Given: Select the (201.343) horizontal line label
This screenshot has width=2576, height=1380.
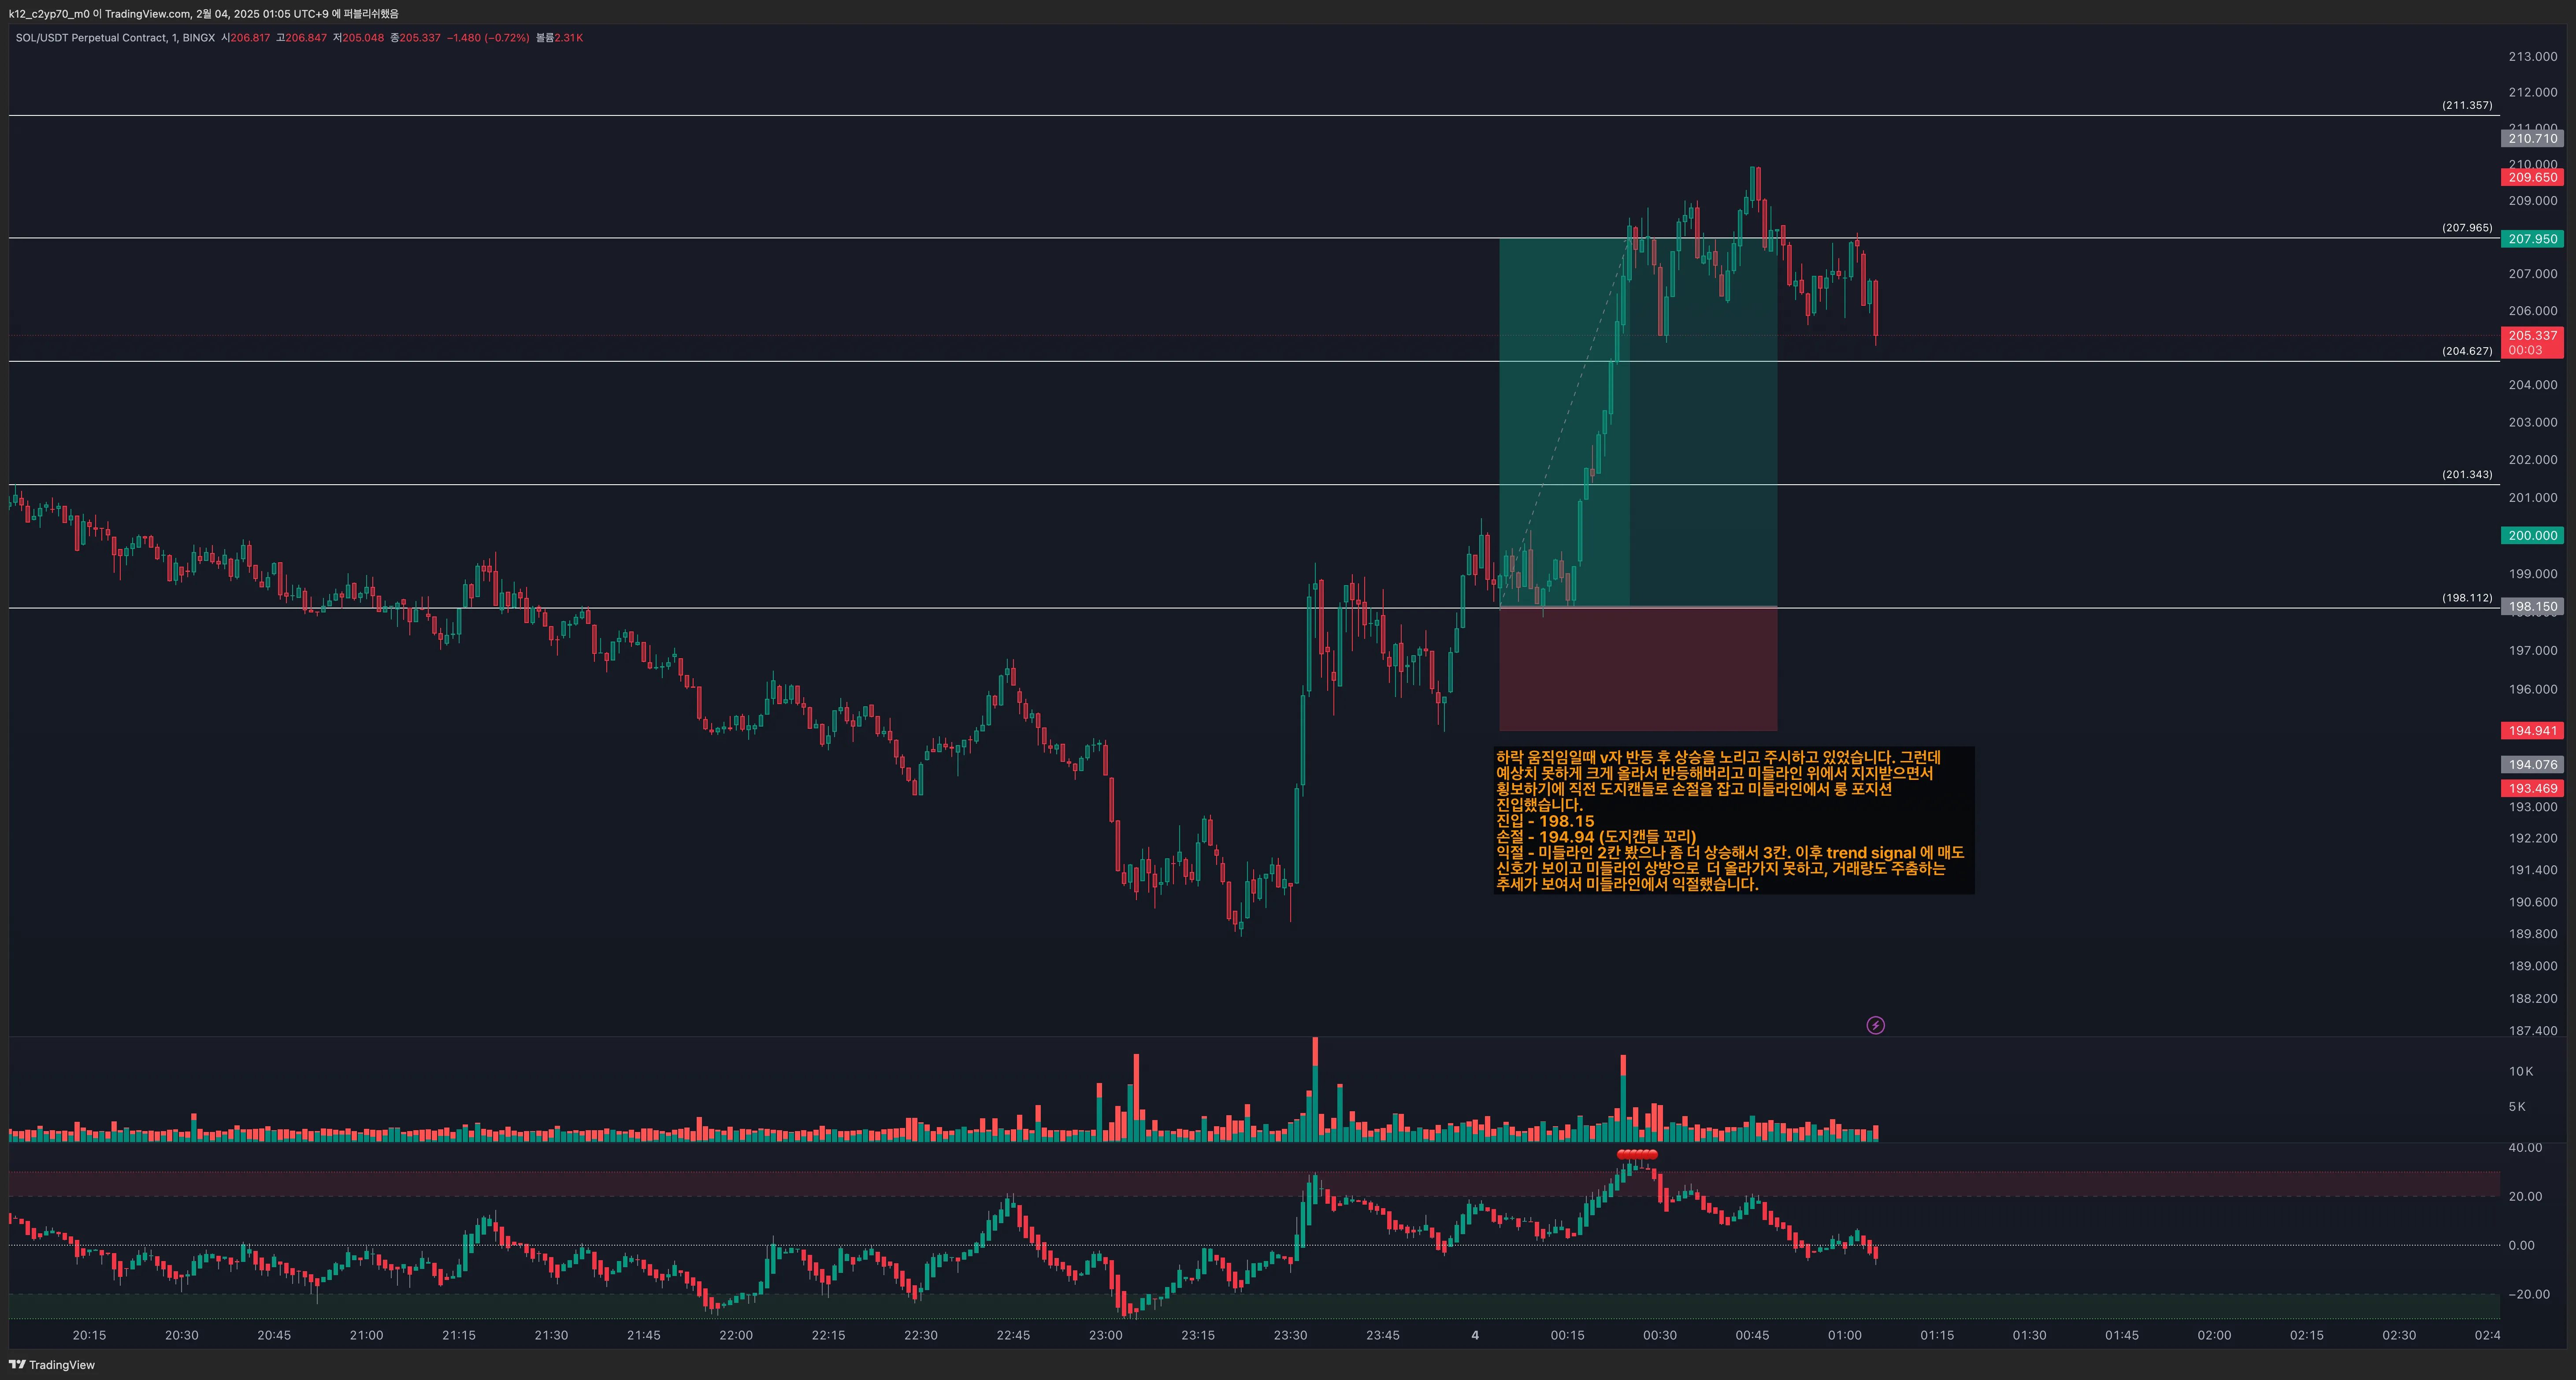Looking at the screenshot, I should pyautogui.click(x=2467, y=474).
